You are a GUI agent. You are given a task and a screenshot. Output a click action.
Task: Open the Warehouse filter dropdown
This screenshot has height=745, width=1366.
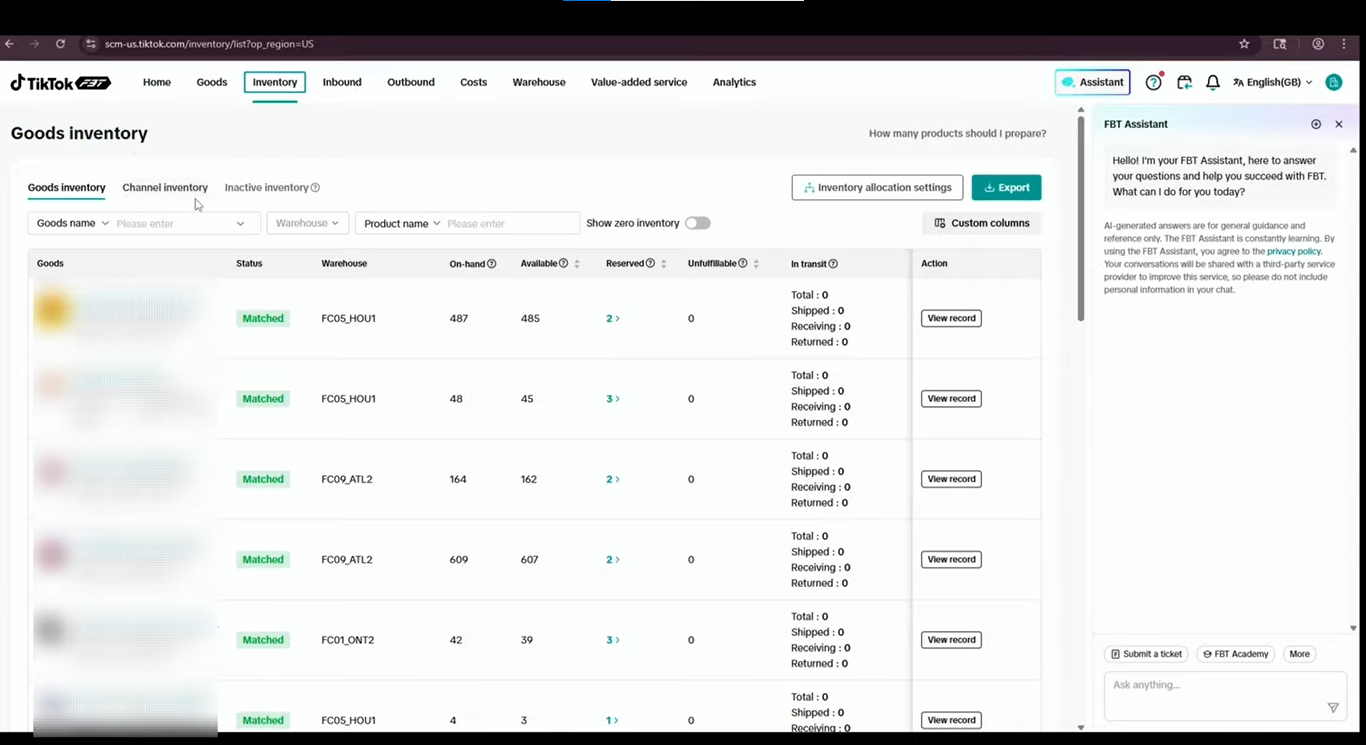tap(307, 223)
